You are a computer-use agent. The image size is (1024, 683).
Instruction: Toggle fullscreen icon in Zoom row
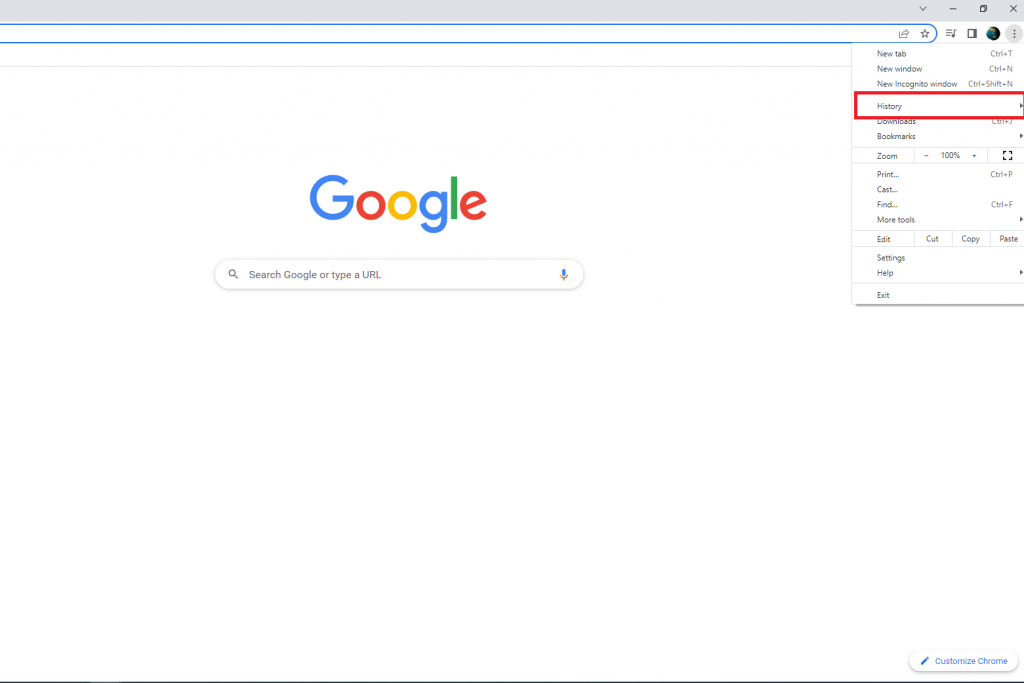[1008, 155]
